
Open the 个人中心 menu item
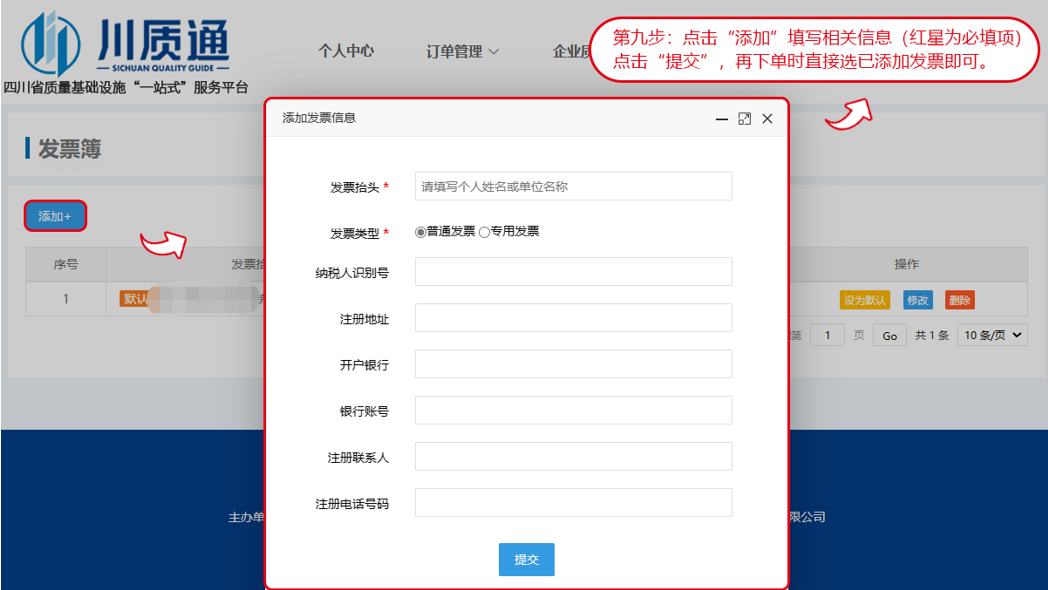click(346, 51)
